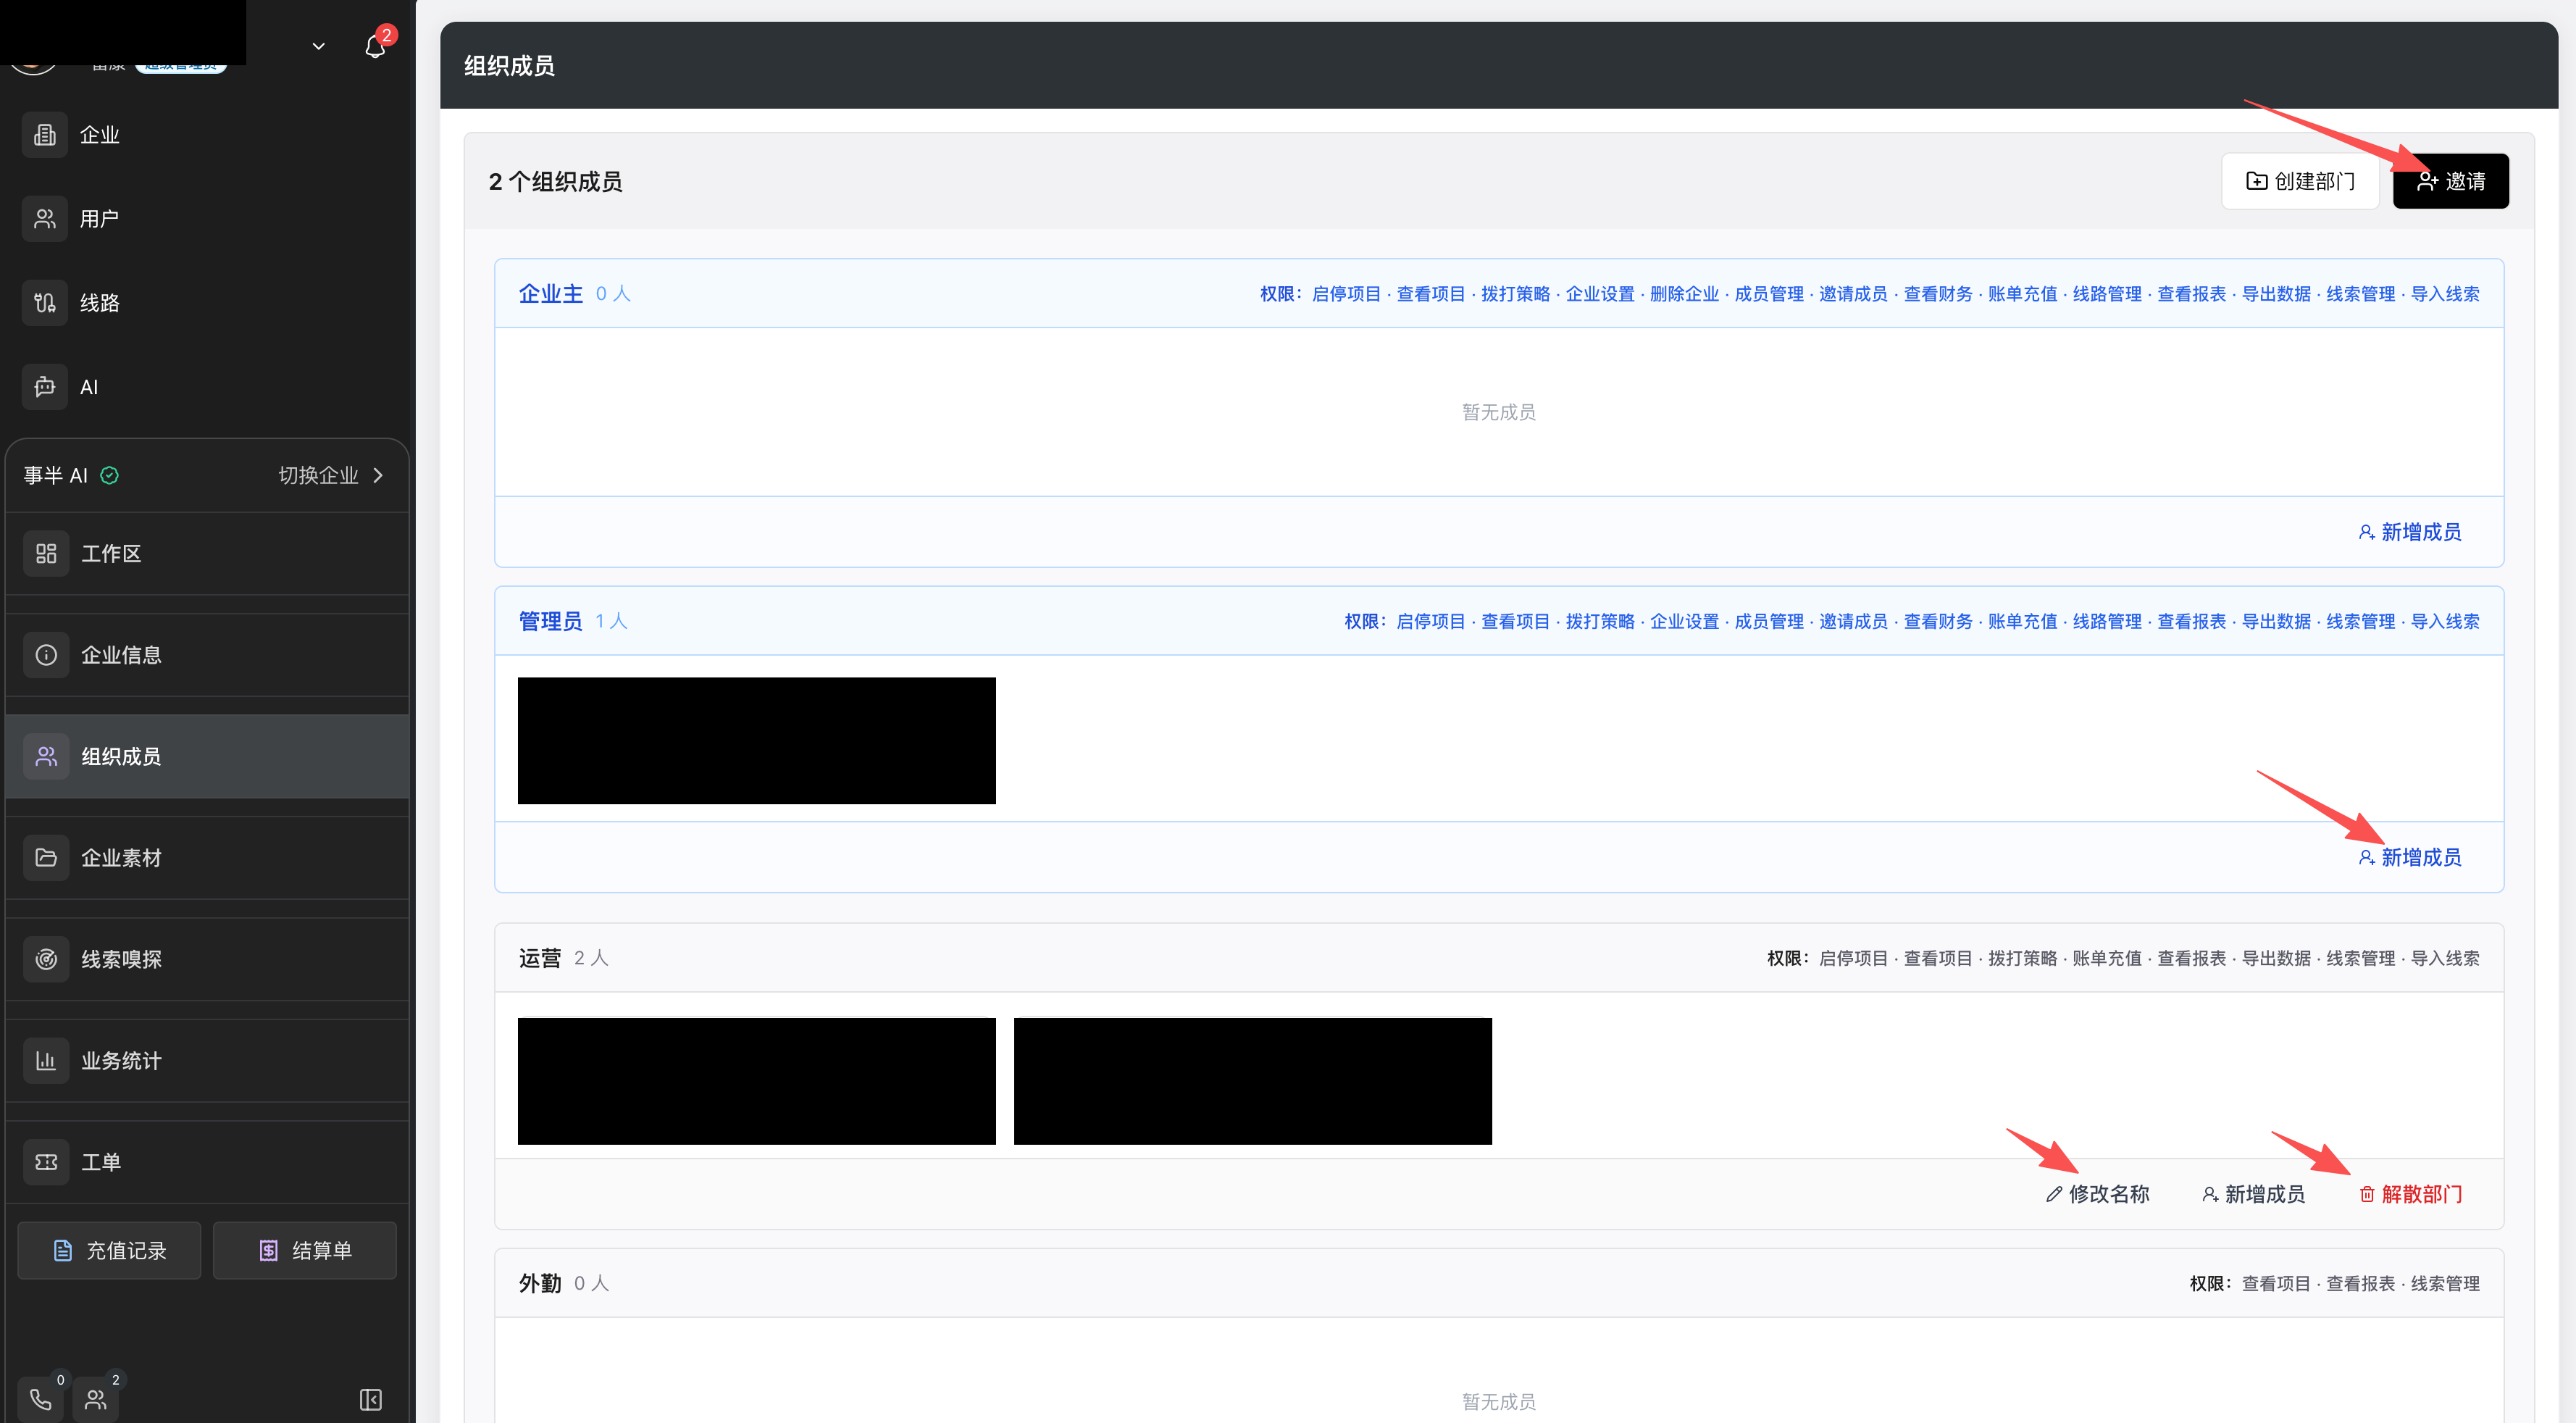
Task: Click the 创建部门 button
Action: point(2300,181)
